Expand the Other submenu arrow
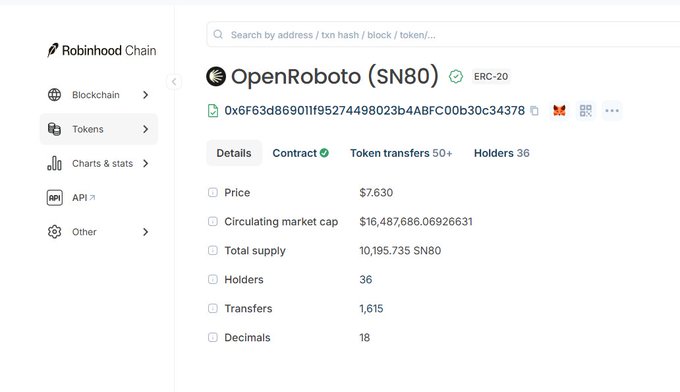The image size is (680, 392). (x=146, y=232)
